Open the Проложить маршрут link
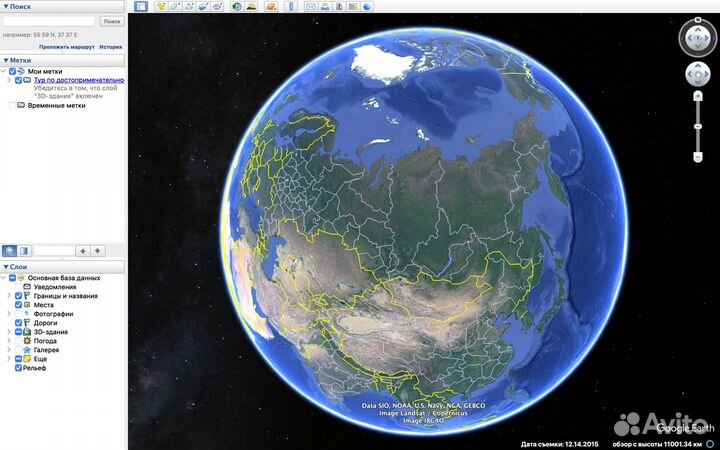This screenshot has height=450, width=720. (x=66, y=47)
